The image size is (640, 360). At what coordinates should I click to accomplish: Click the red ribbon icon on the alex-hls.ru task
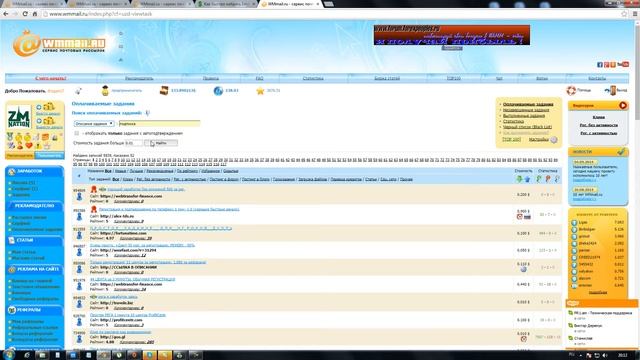tap(93, 209)
